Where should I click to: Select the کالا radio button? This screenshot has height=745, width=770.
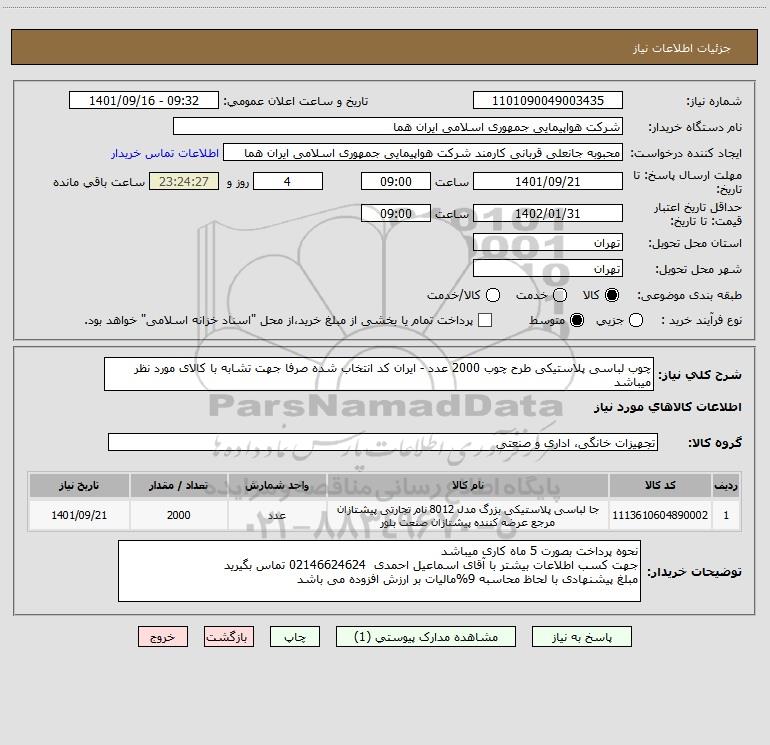click(x=612, y=295)
